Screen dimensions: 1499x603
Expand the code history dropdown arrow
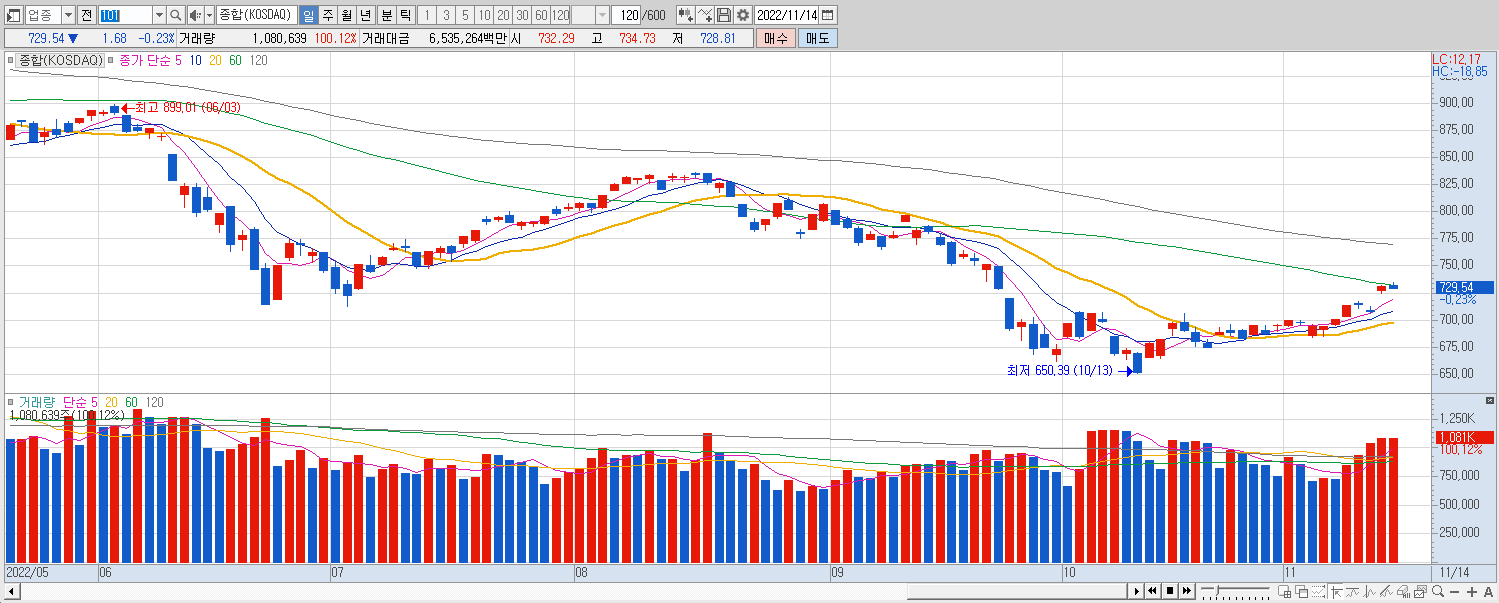coord(159,15)
